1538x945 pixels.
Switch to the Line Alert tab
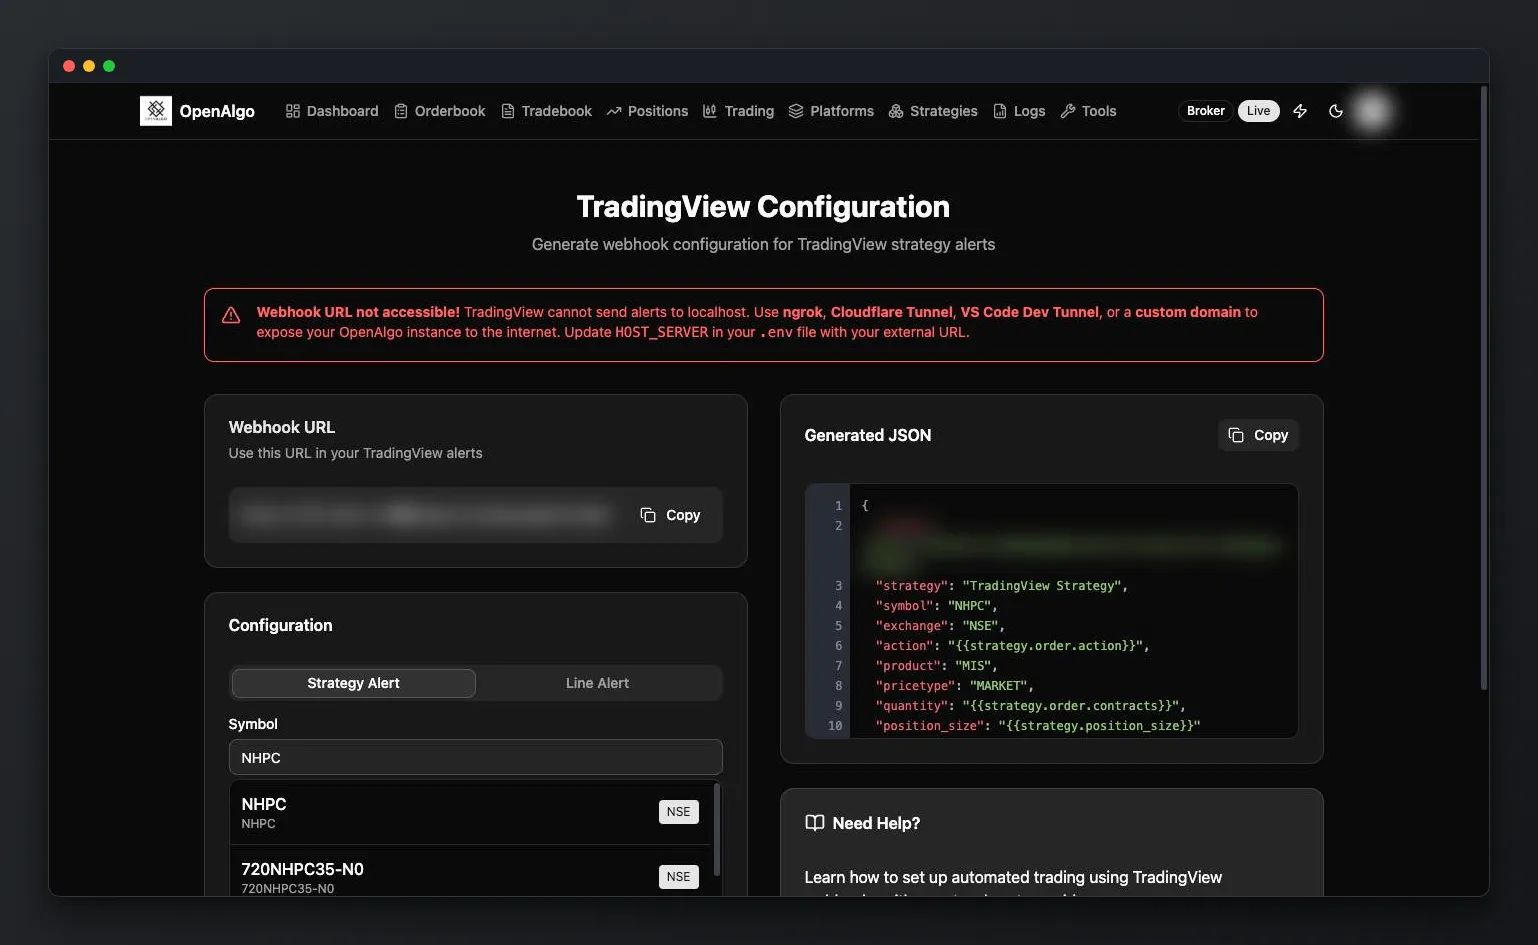point(597,683)
